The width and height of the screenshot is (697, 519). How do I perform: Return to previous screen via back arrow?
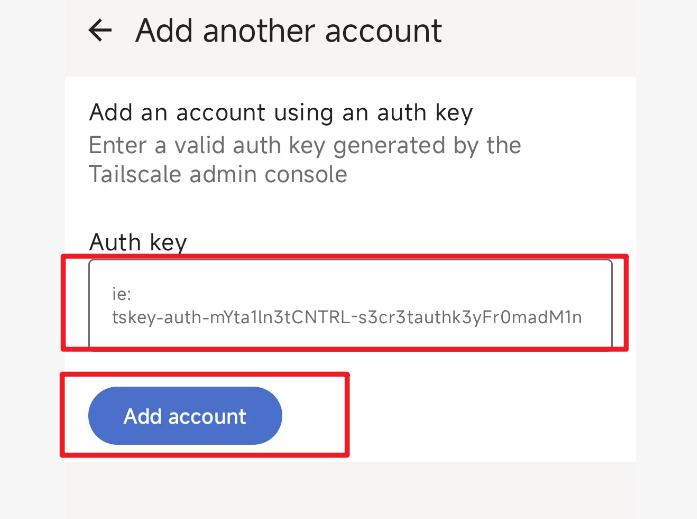pos(100,31)
